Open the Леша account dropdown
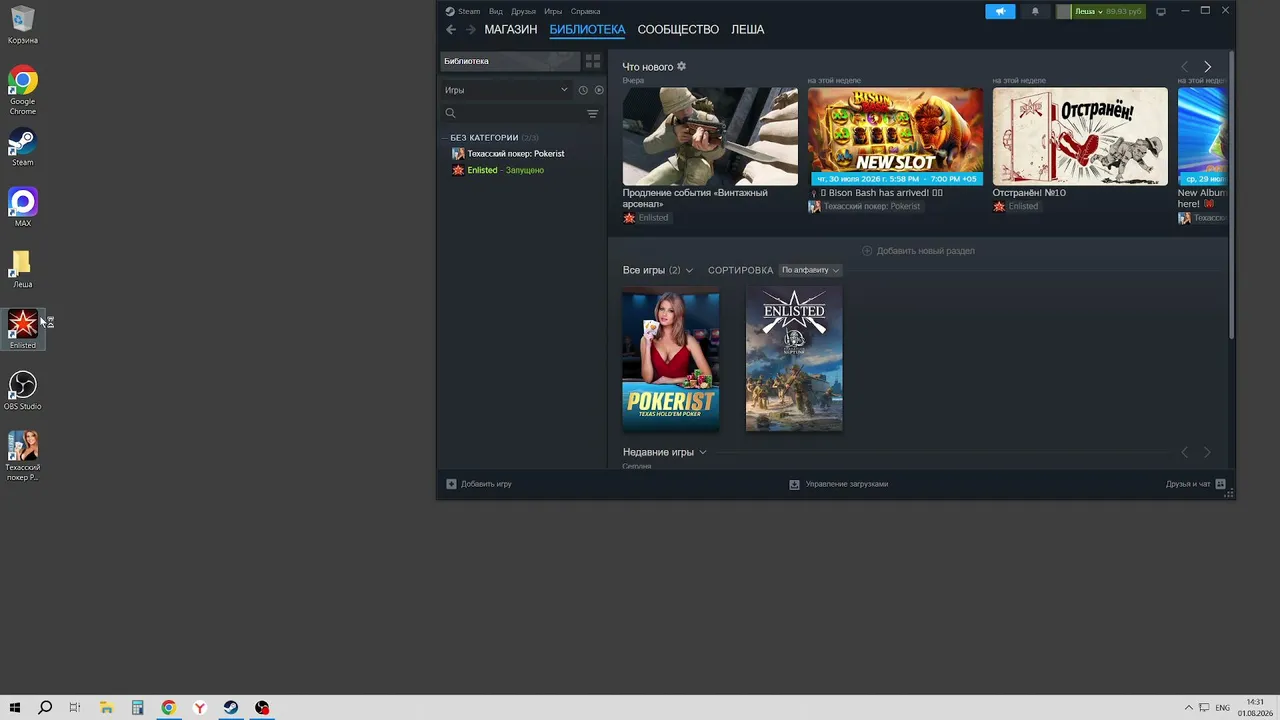 point(1089,12)
